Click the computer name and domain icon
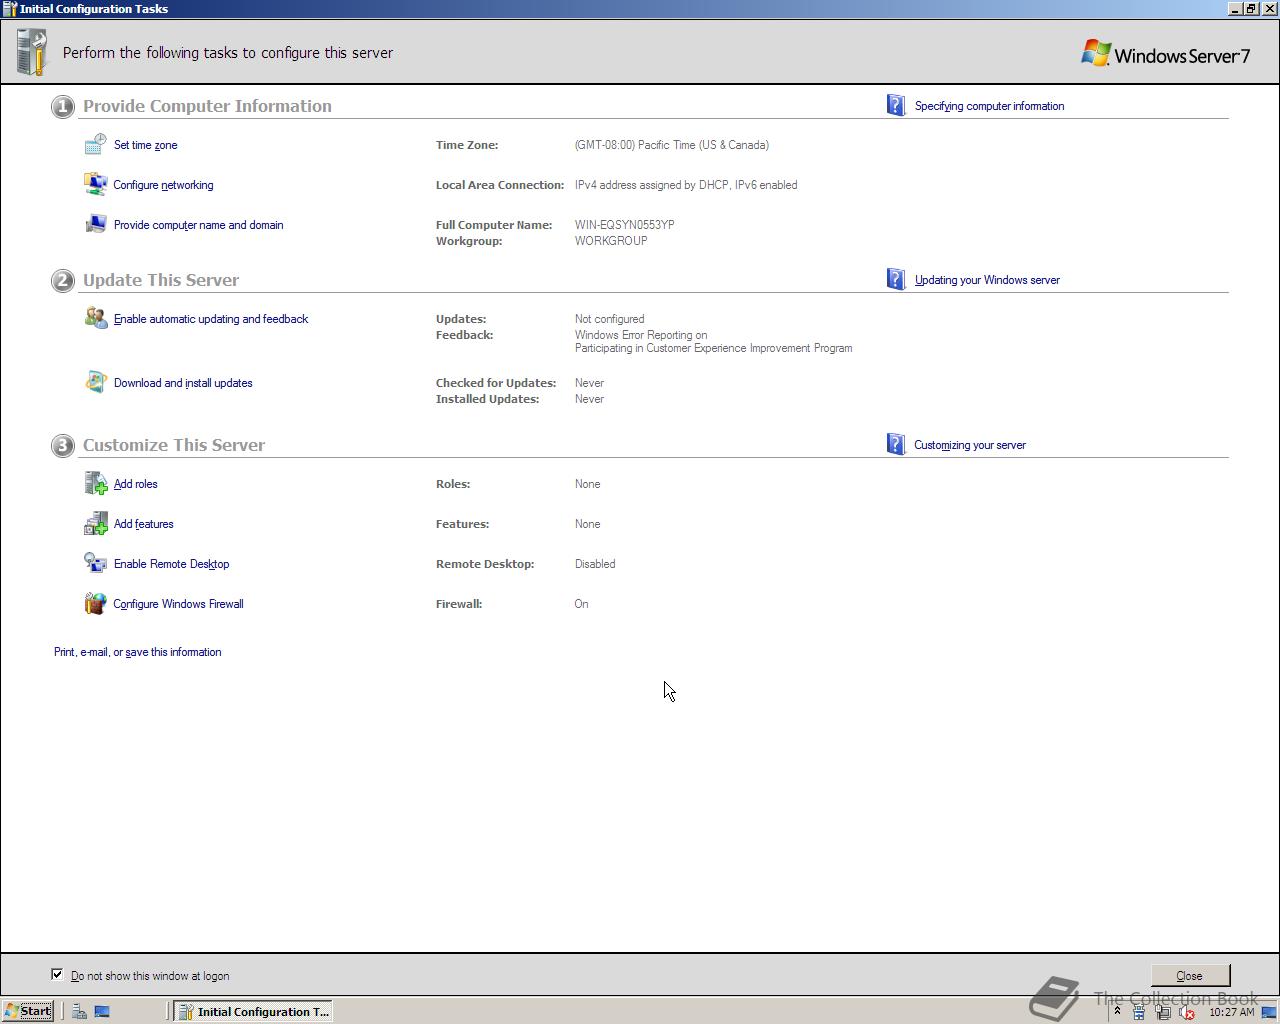Screen dimensions: 1280x1024 [x=95, y=225]
